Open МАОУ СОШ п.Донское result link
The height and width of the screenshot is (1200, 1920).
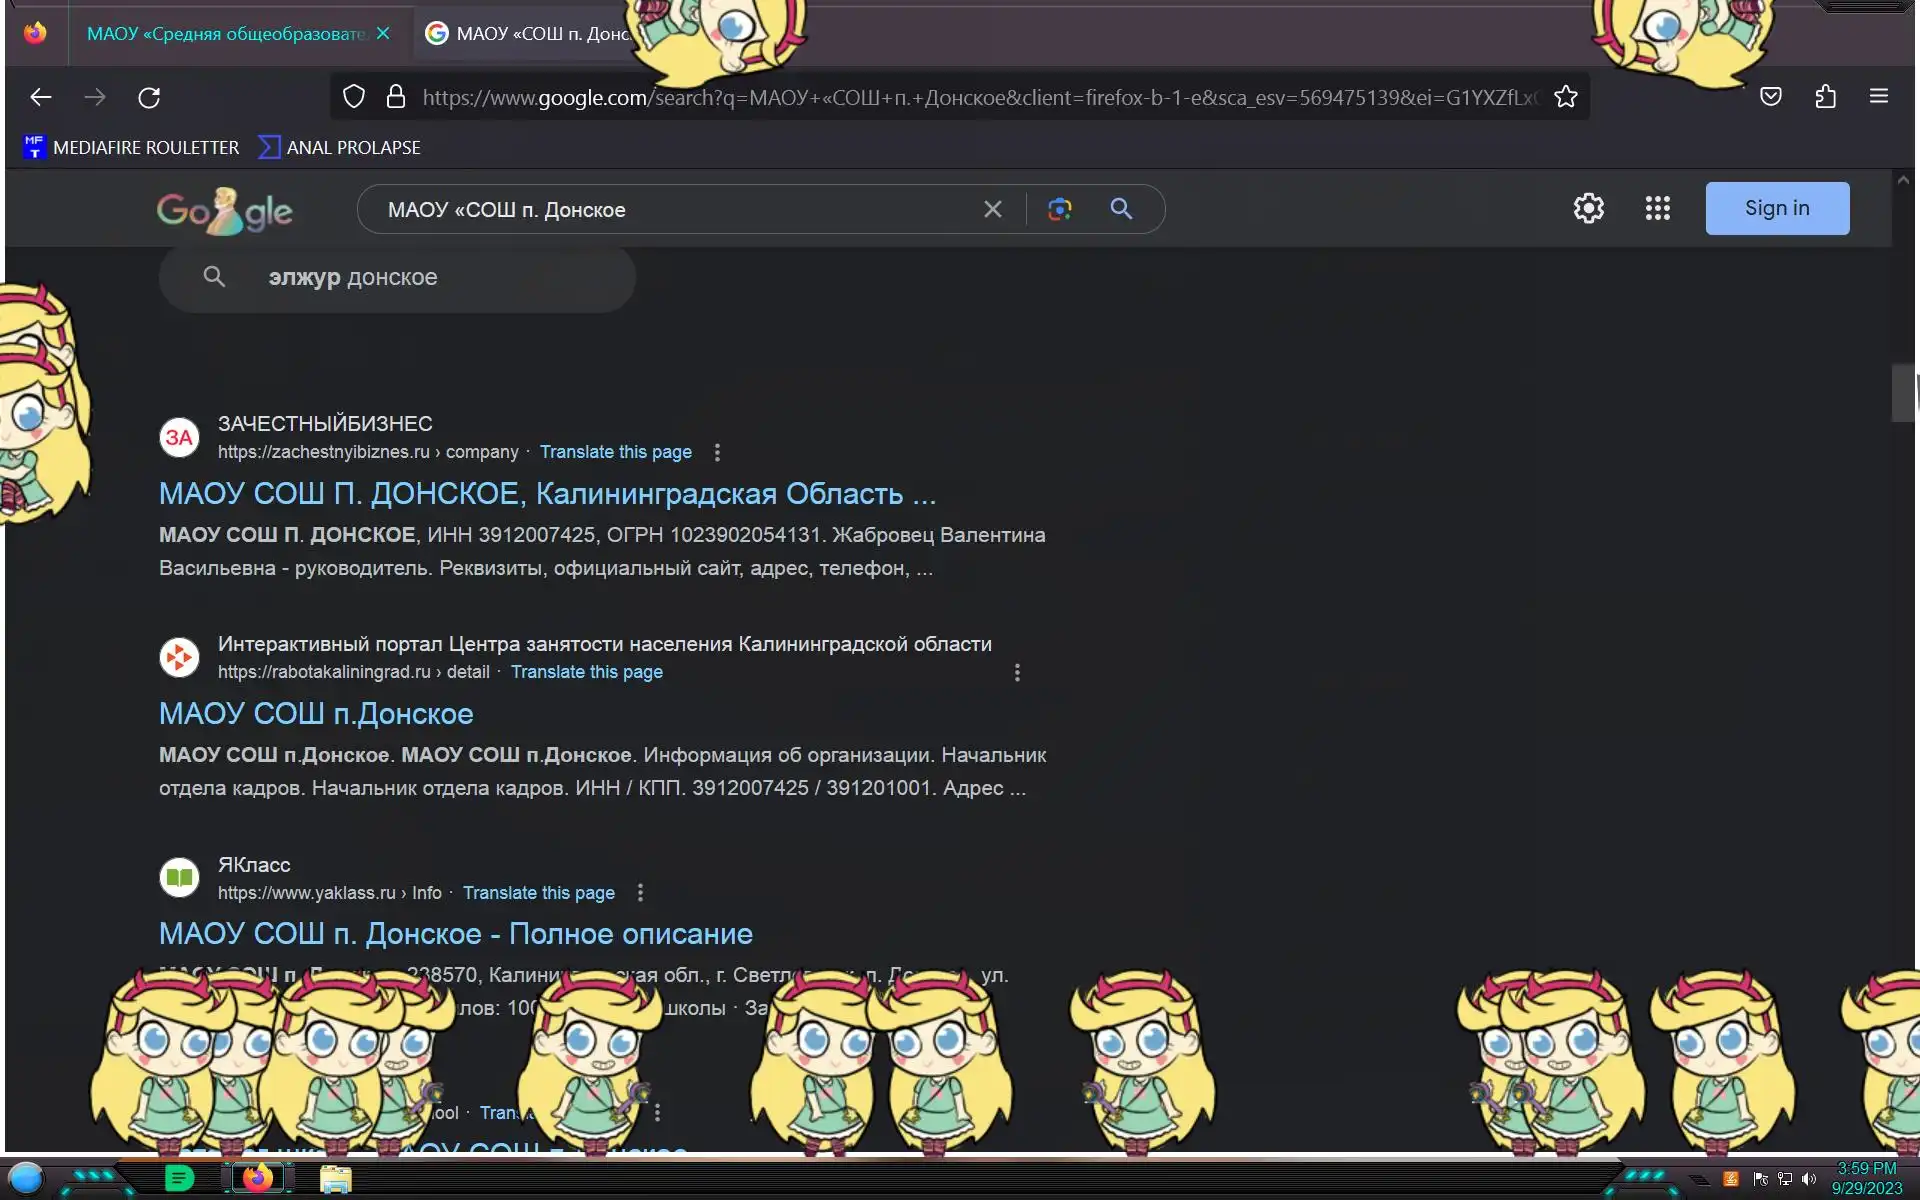316,713
